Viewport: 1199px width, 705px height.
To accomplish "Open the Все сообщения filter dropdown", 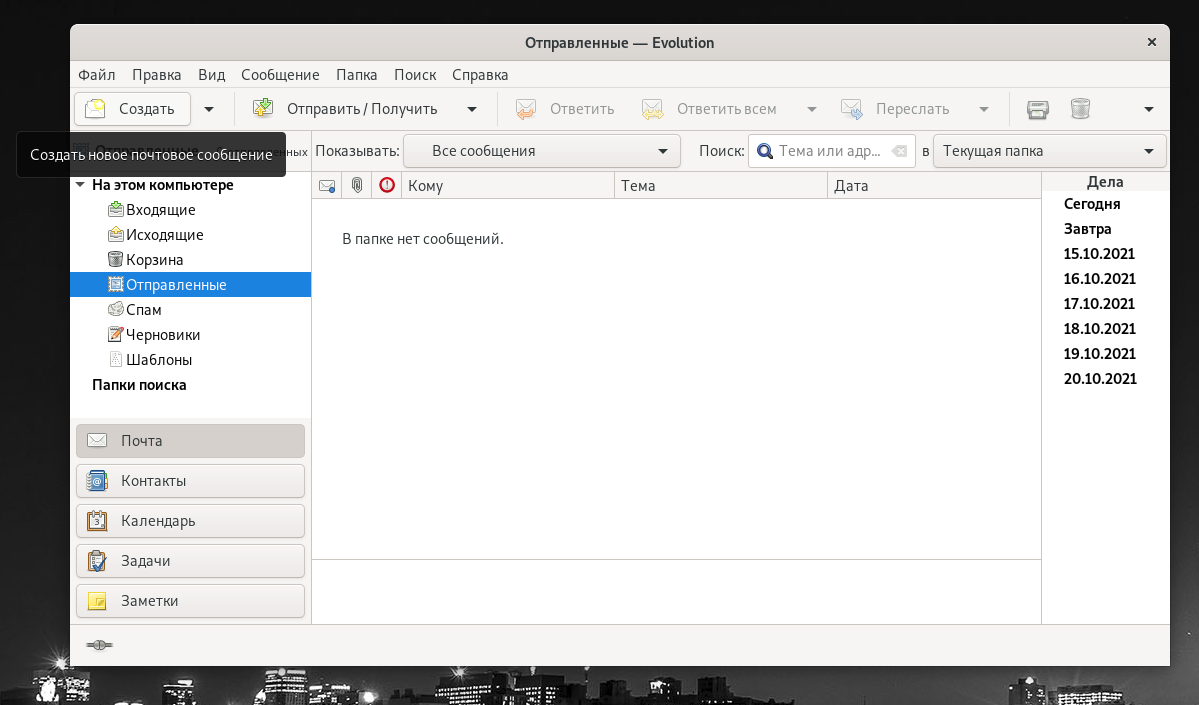I will click(541, 151).
